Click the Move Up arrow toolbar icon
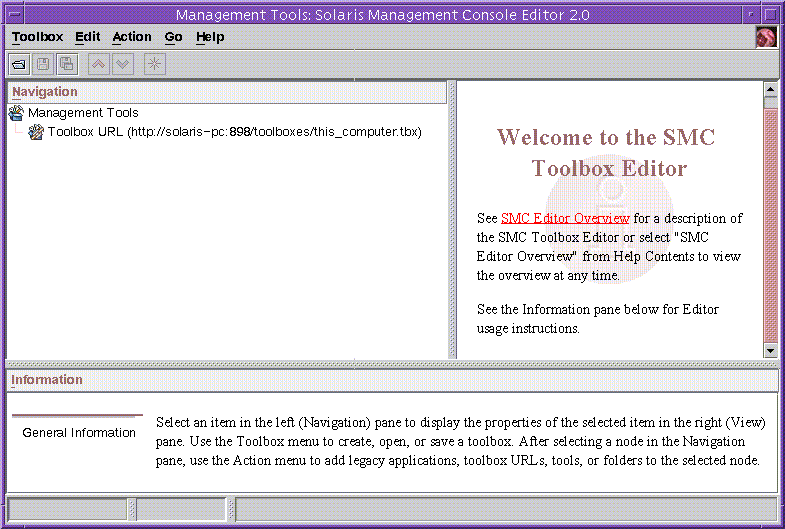 click(99, 64)
